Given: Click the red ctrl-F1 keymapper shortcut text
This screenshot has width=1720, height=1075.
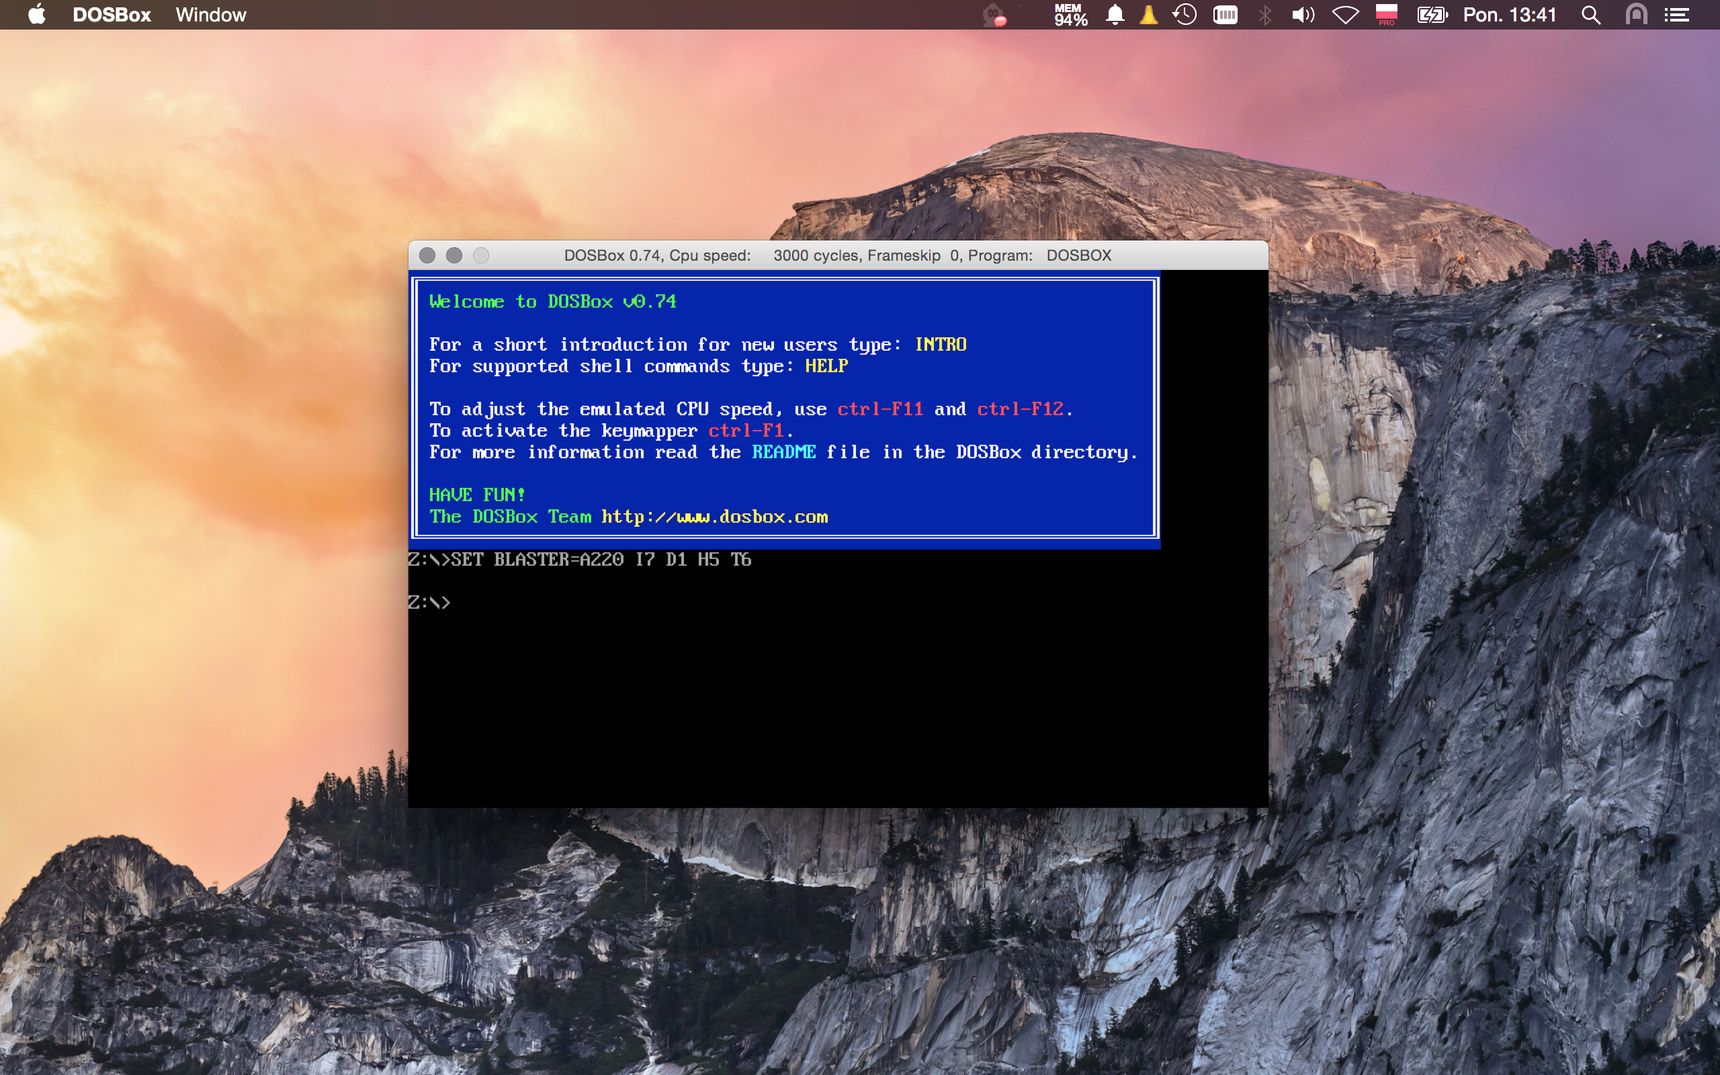Looking at the screenshot, I should (746, 431).
